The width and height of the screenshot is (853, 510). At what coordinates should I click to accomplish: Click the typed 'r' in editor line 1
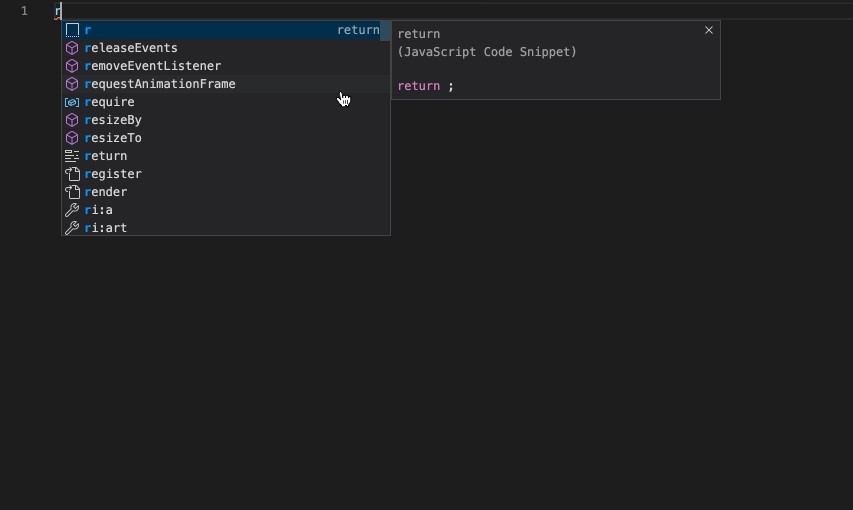coord(58,11)
